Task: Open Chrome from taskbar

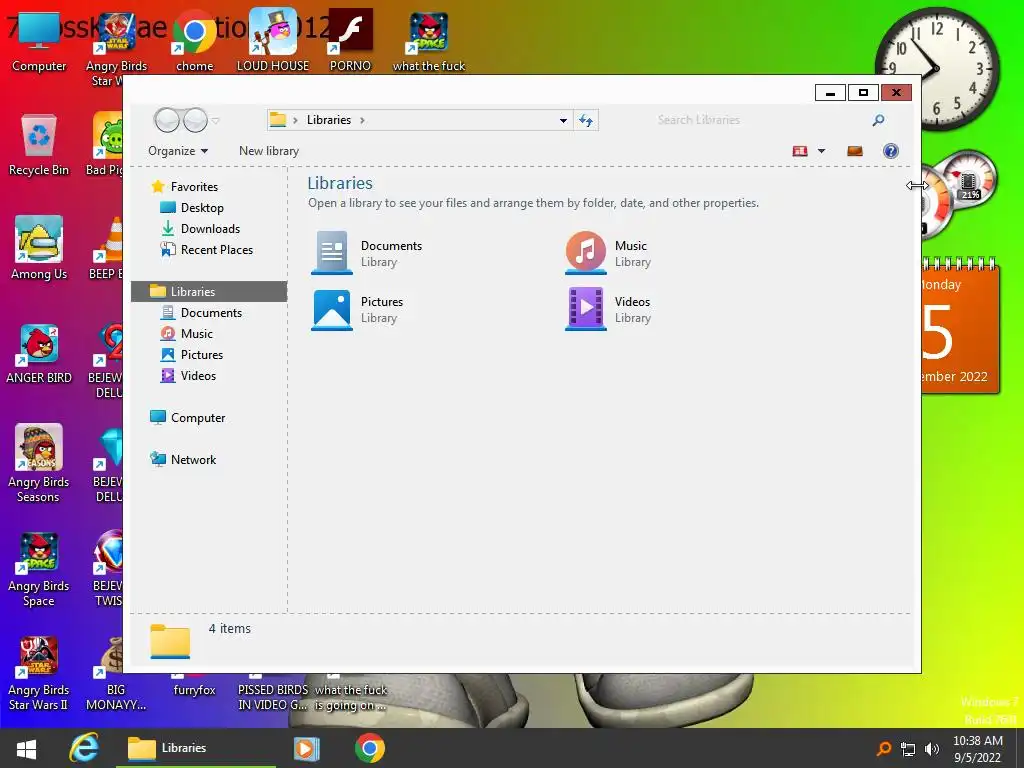Action: tap(370, 748)
